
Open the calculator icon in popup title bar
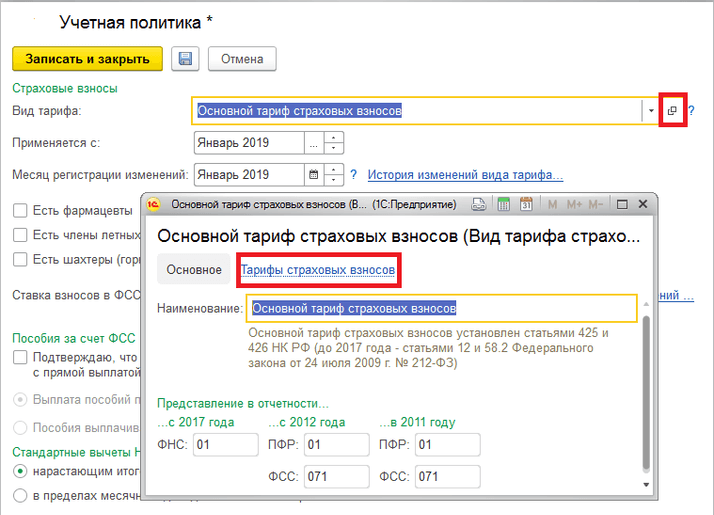tap(503, 204)
